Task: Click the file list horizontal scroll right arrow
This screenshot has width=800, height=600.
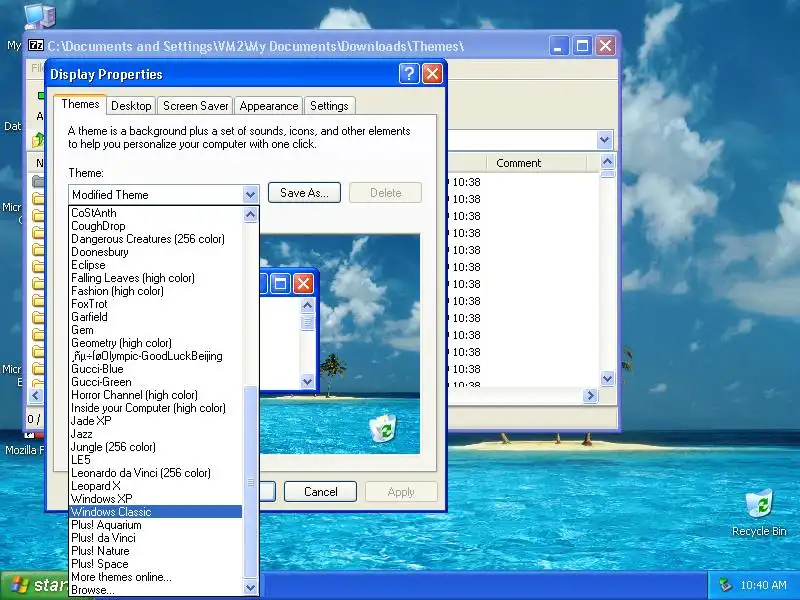Action: [x=590, y=395]
